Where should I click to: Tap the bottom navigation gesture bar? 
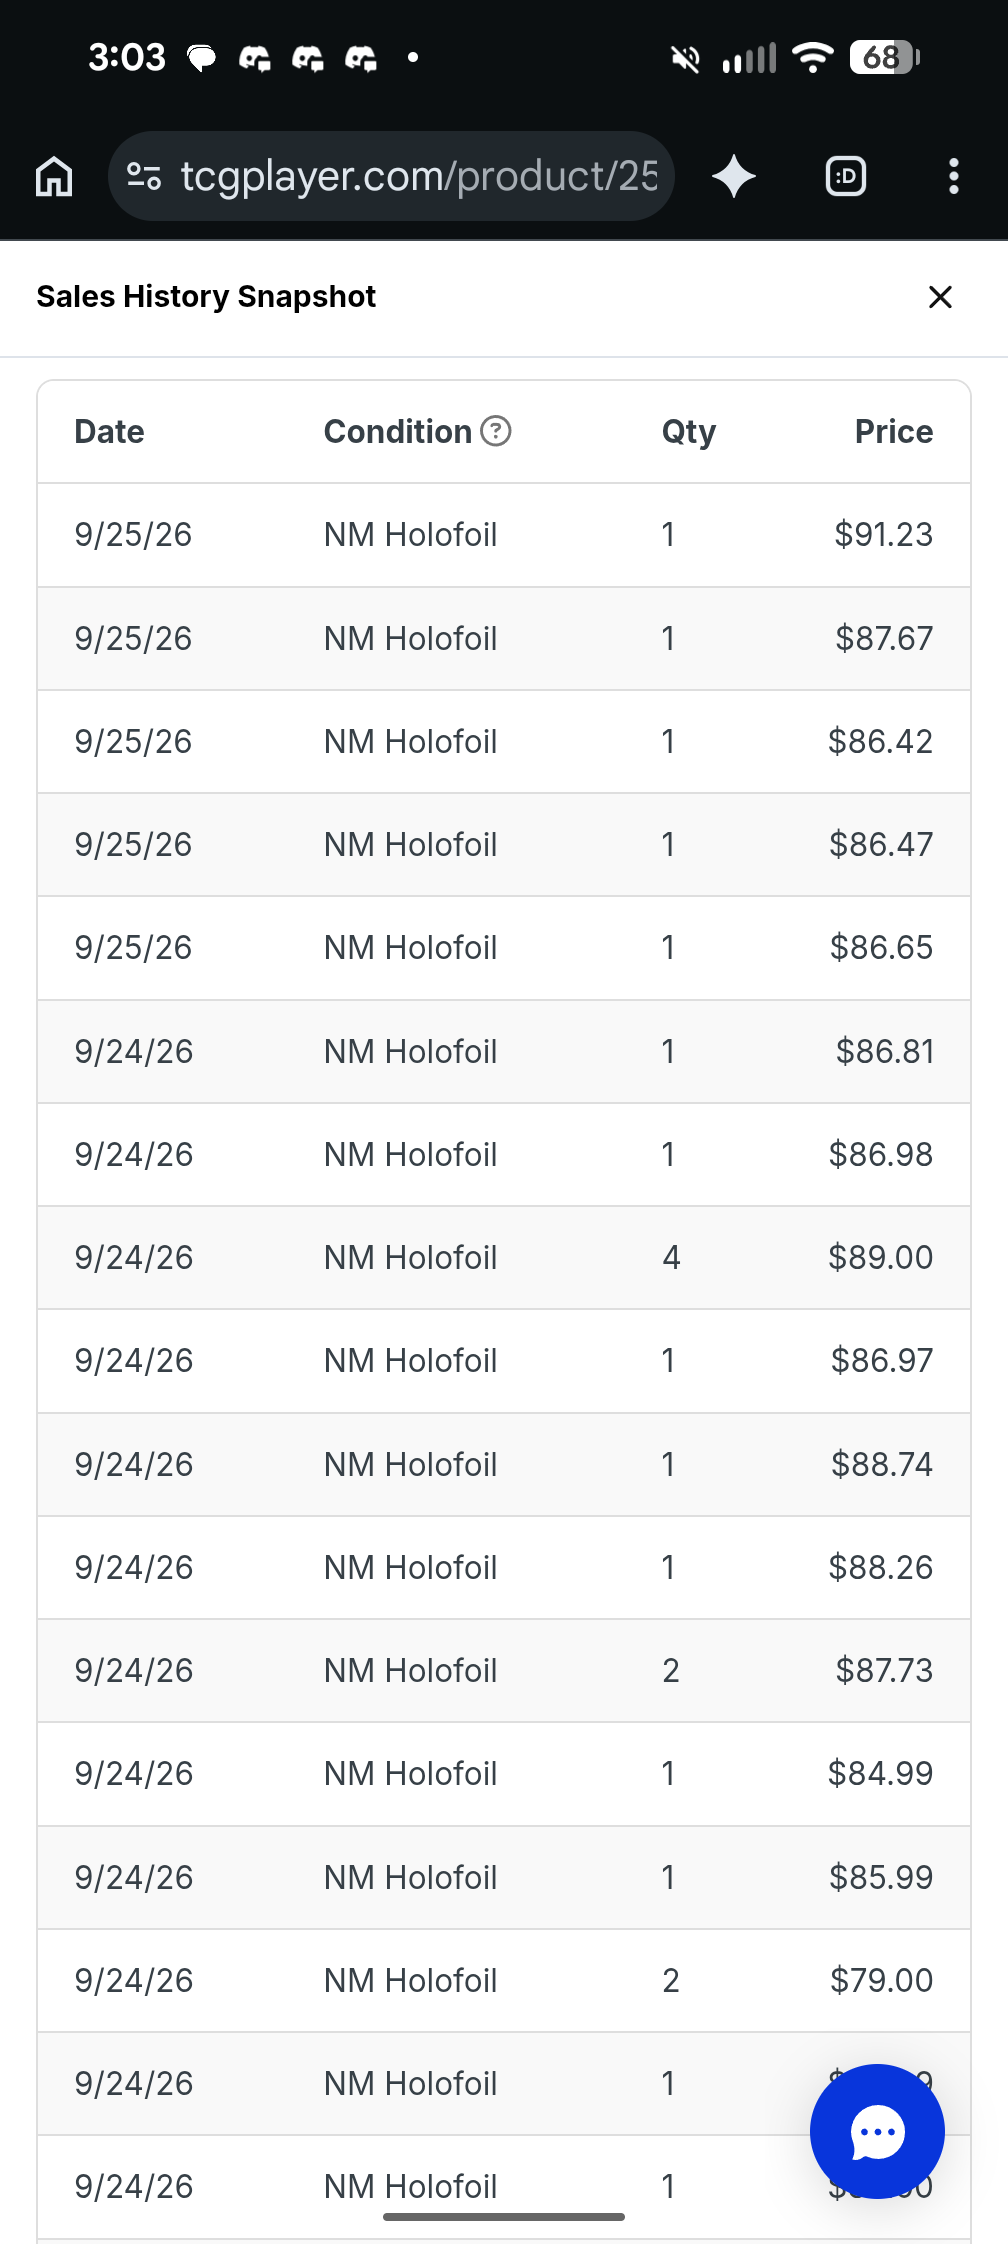pos(504,2217)
